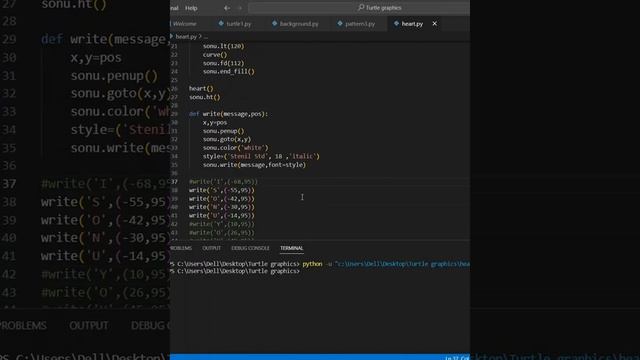This screenshot has height=360, width=640.
Task: Click the write('S',(-55,95)) line in center editor
Action: (x=222, y=190)
